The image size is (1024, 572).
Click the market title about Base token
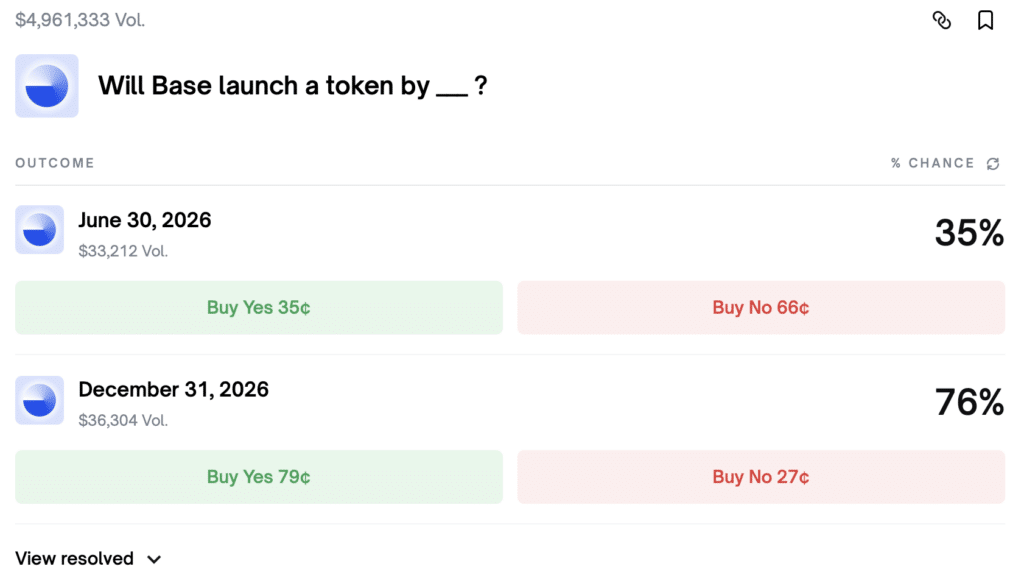pos(293,86)
